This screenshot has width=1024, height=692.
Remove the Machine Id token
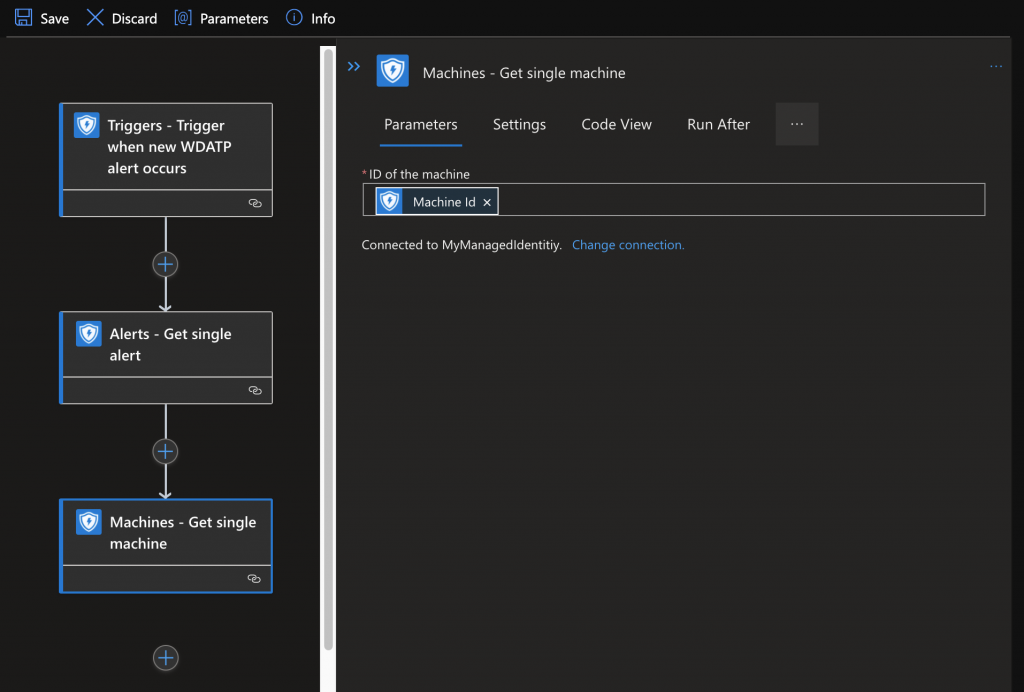[x=487, y=202]
